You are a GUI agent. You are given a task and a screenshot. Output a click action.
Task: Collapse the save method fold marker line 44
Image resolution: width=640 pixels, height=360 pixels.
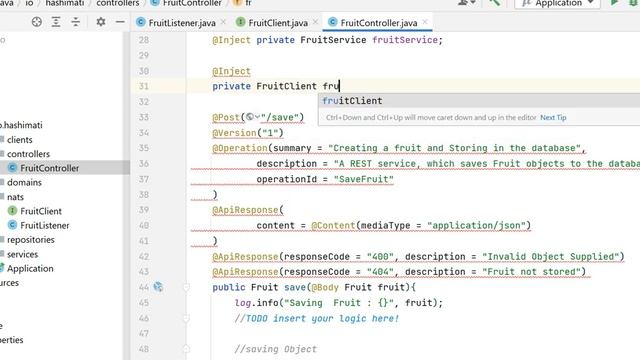tap(186, 287)
